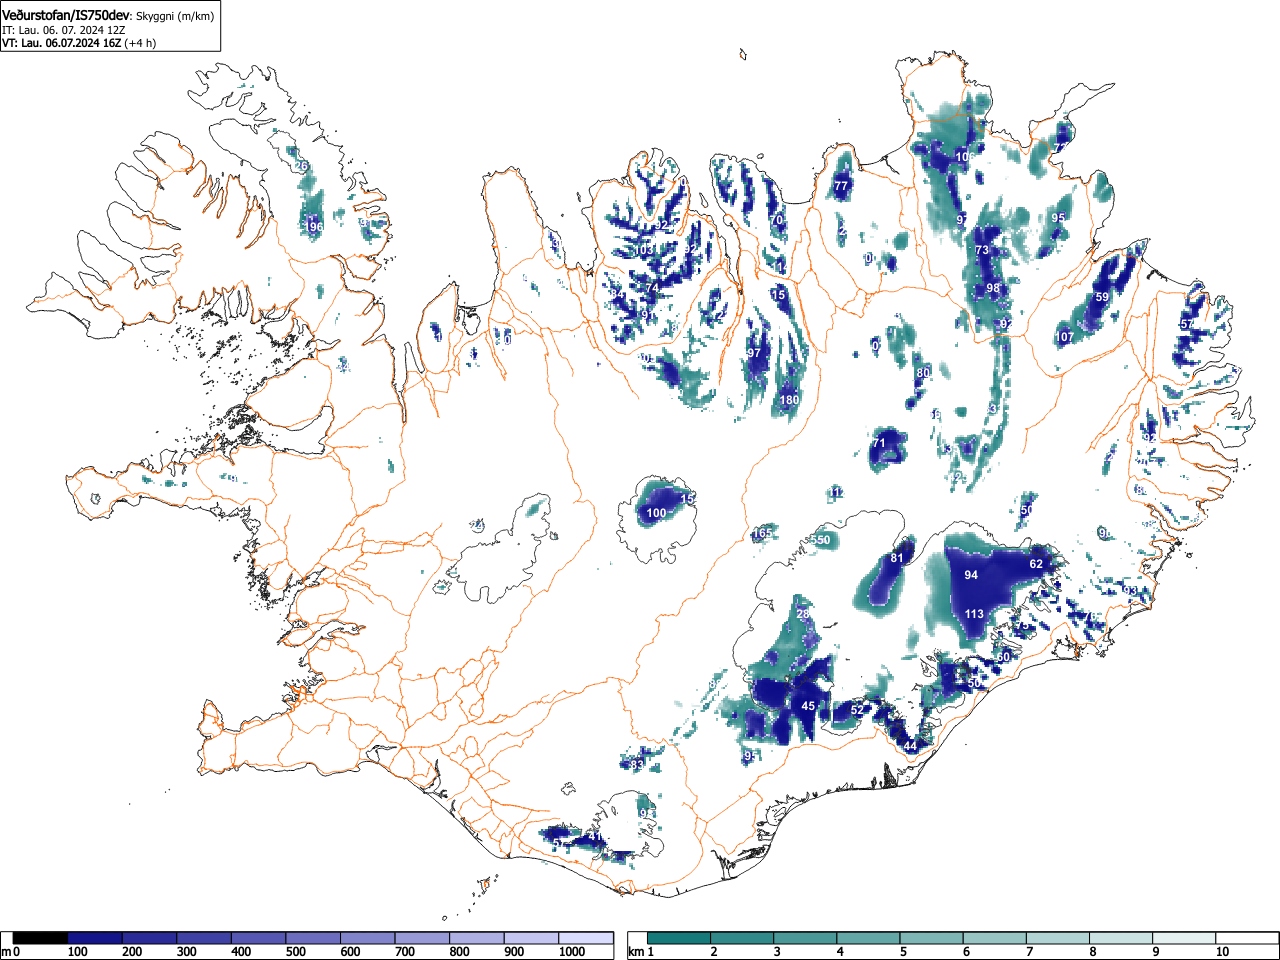Click the 60 visibility value in the southeast

click(1003, 657)
